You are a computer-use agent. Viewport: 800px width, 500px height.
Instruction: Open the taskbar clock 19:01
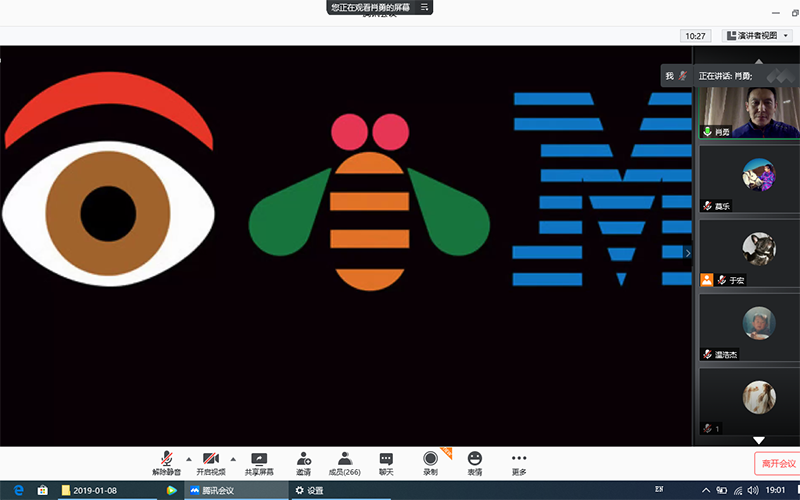pyautogui.click(x=775, y=490)
